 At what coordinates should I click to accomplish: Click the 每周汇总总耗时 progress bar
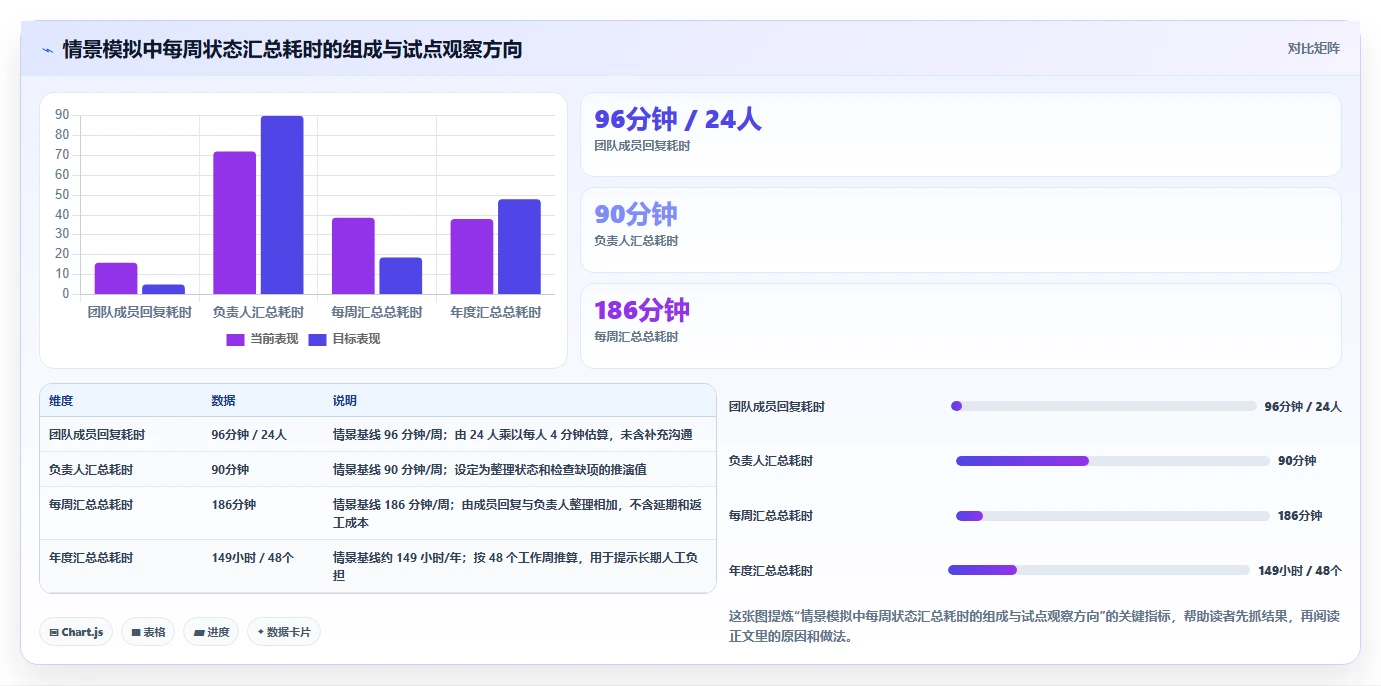1113,516
